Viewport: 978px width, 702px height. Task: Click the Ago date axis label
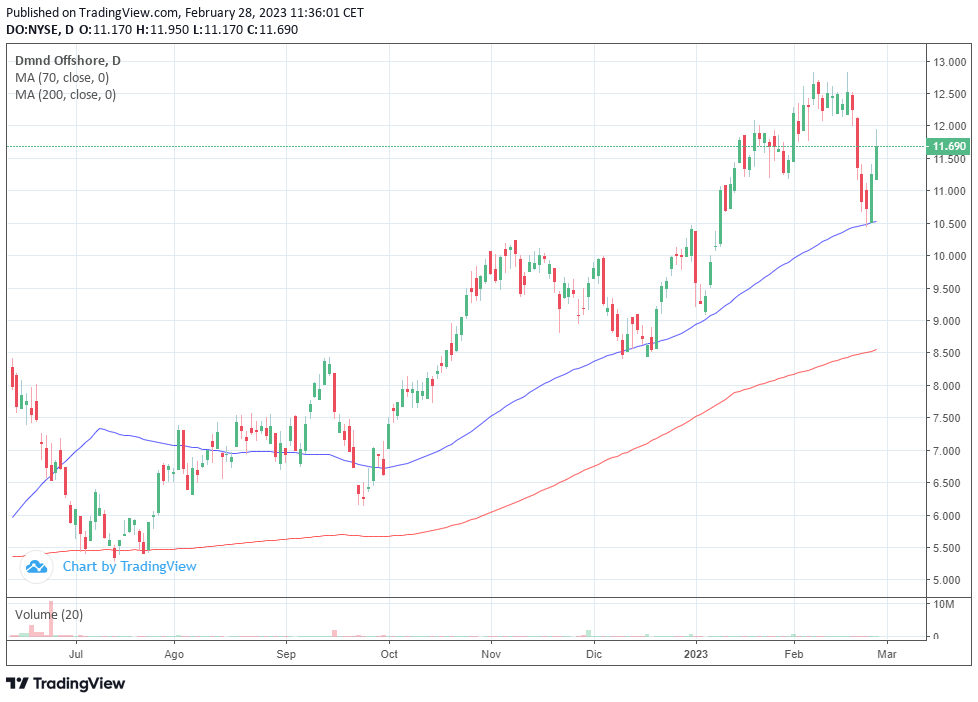click(174, 654)
